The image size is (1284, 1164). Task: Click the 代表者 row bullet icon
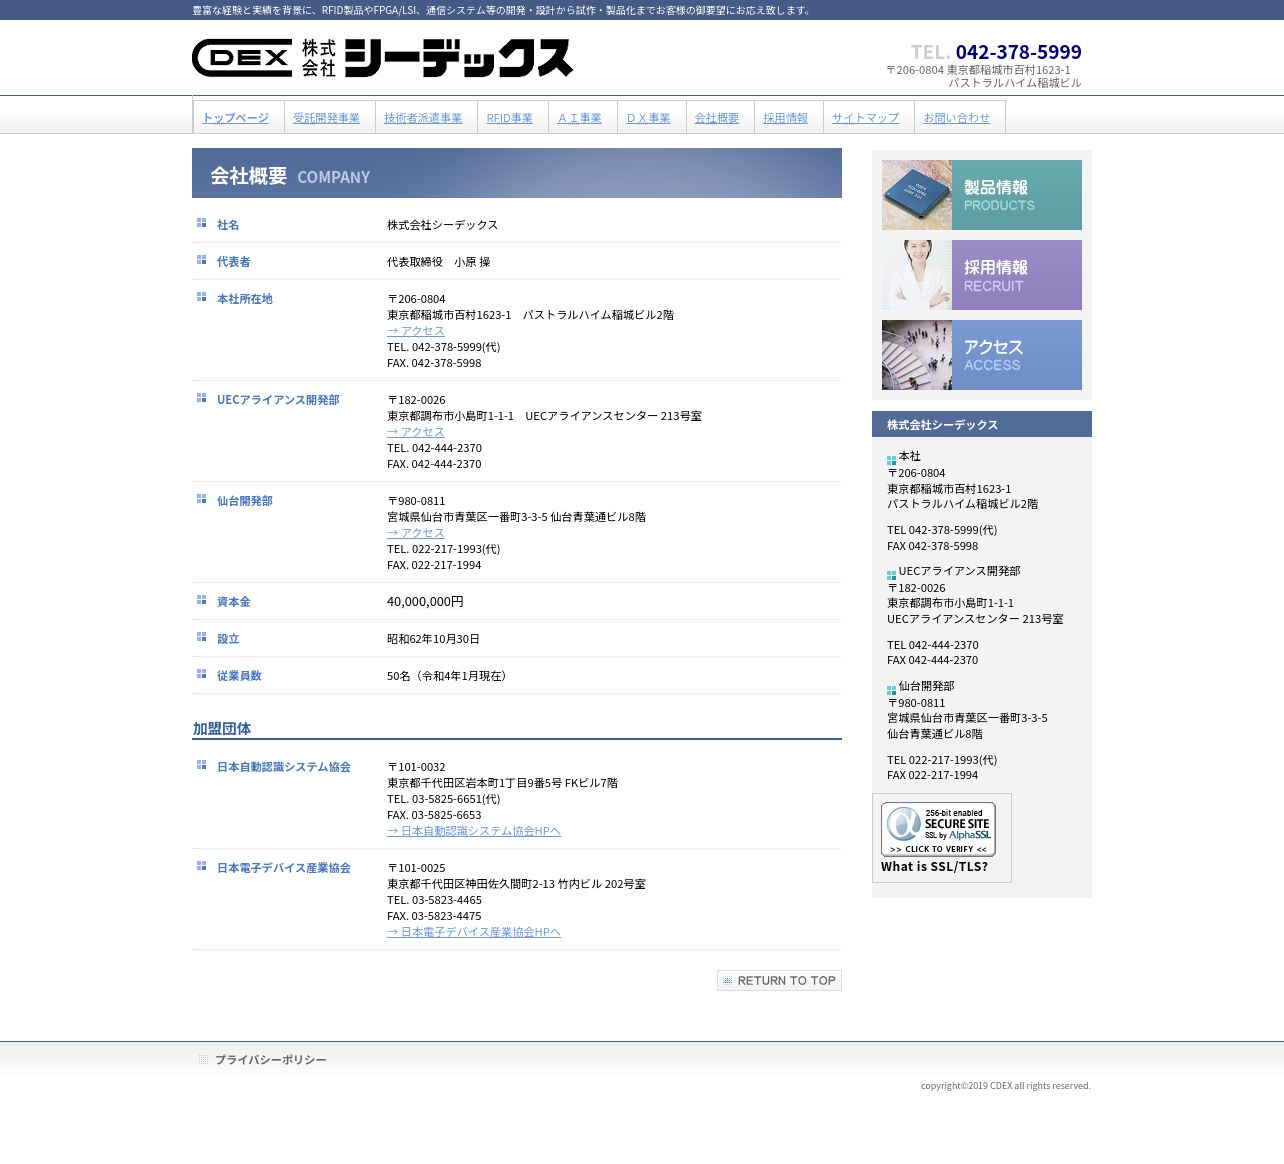(202, 260)
